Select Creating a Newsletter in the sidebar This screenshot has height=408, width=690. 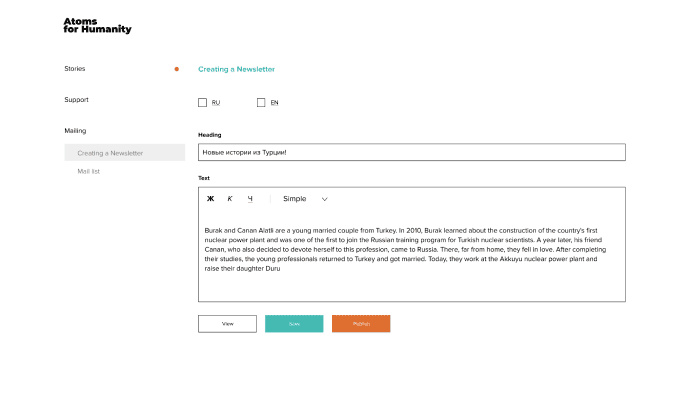click(110, 153)
